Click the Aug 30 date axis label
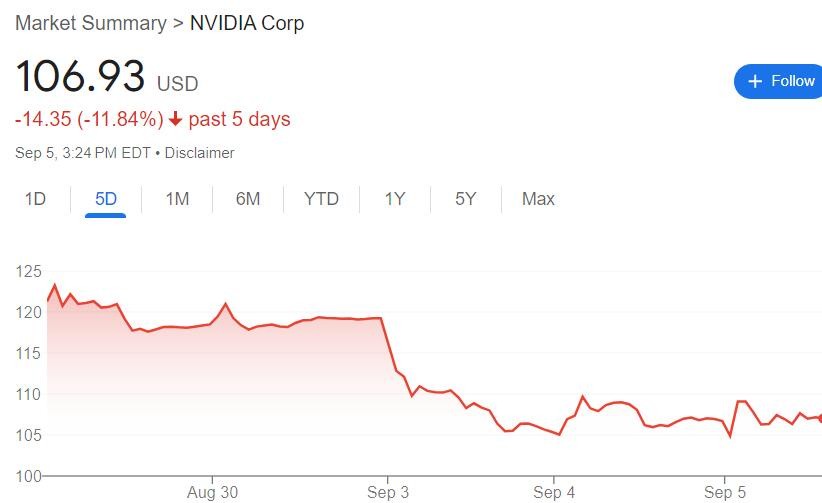 213,492
